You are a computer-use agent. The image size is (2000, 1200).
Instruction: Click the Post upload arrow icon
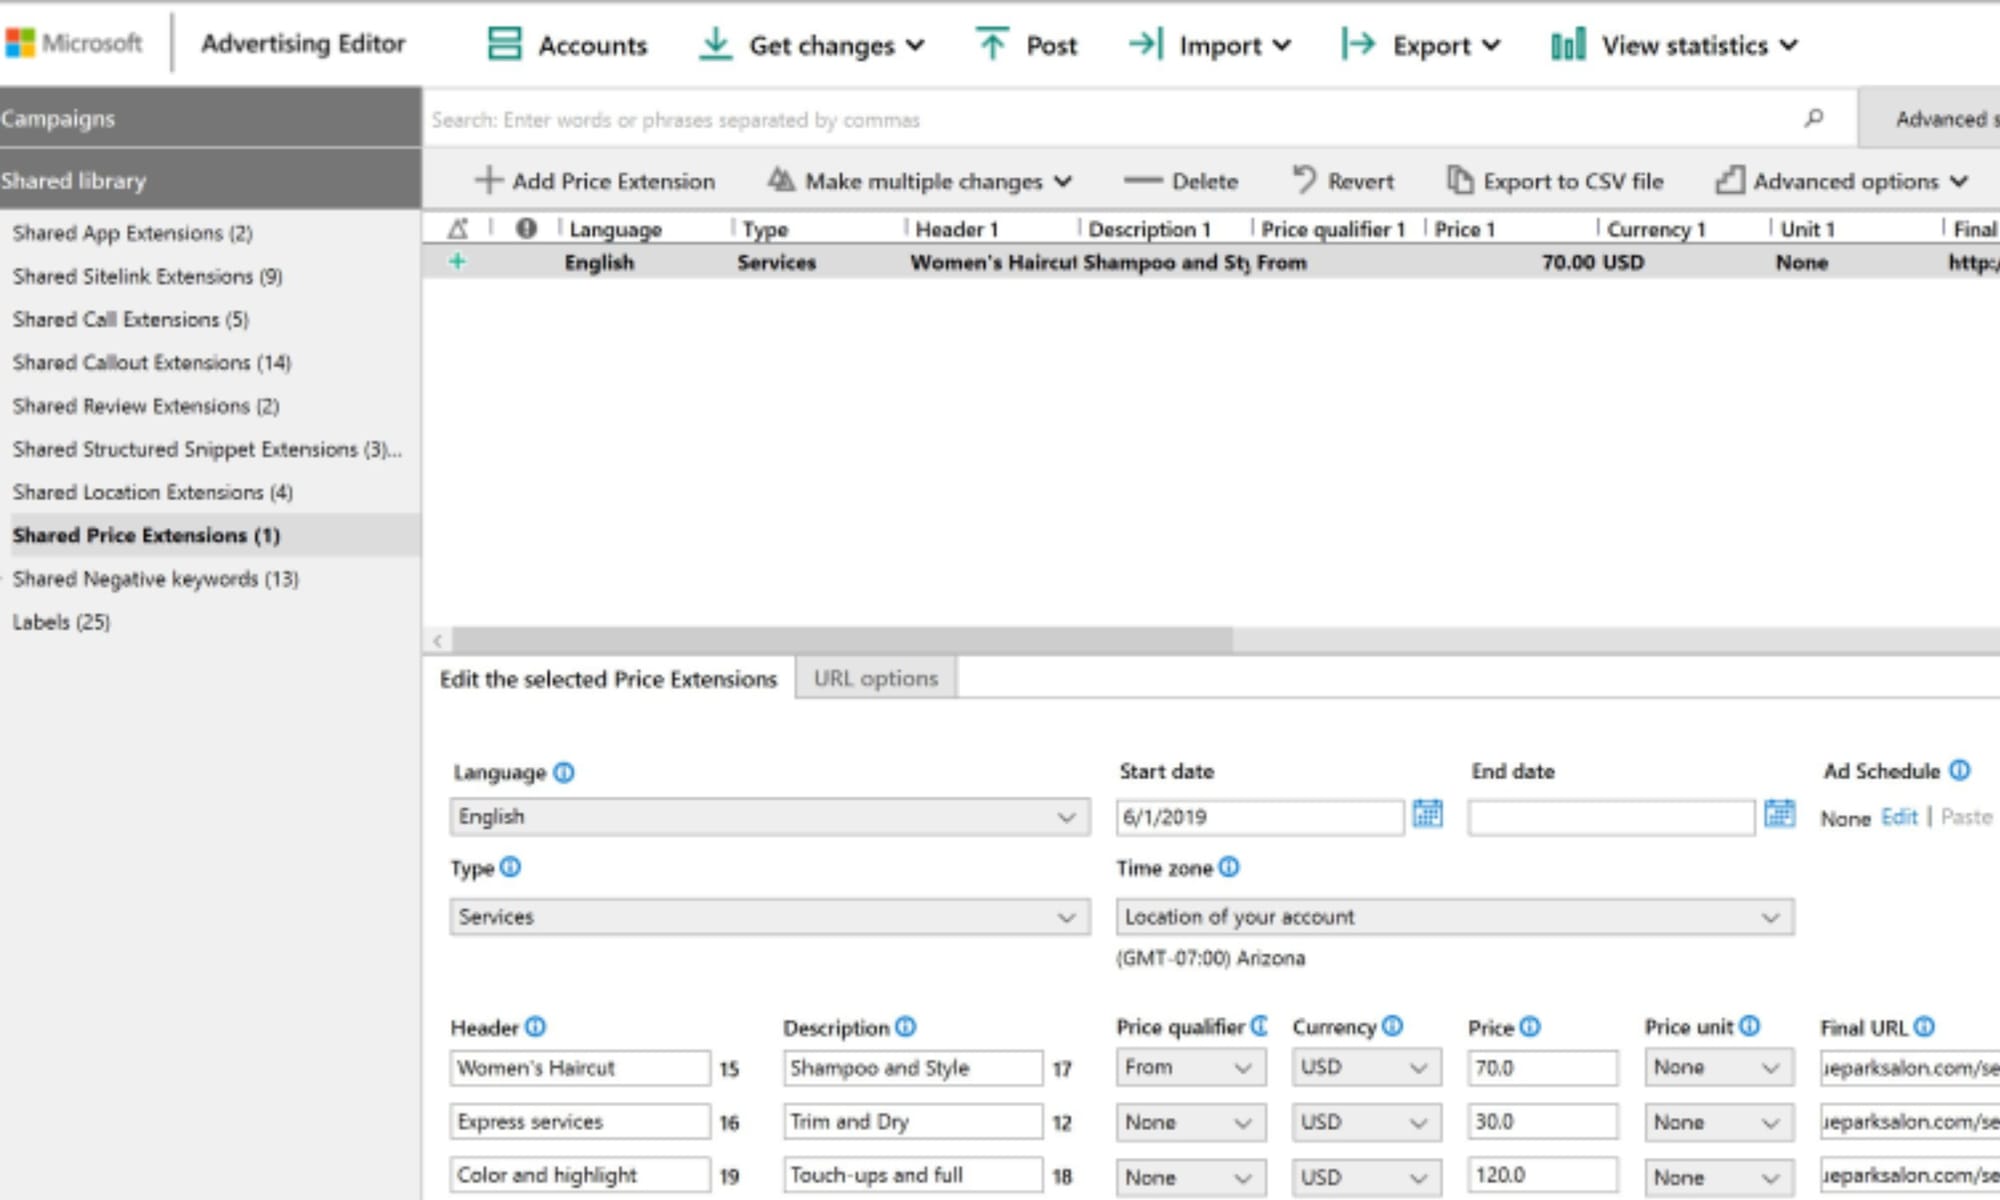991,44
